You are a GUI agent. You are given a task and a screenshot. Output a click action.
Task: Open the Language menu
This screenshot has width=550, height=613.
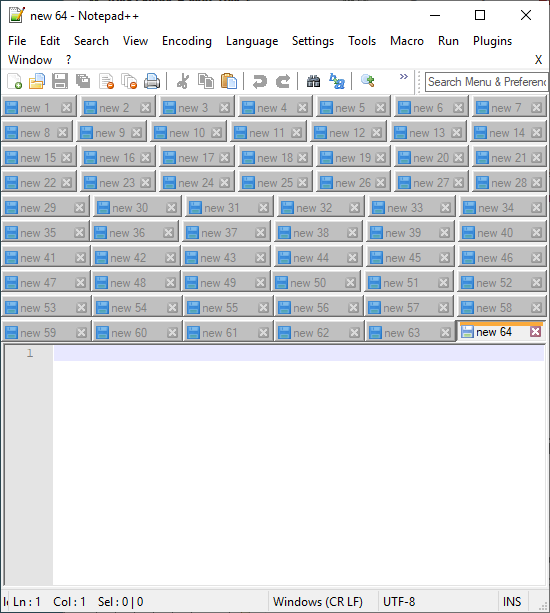tap(252, 41)
